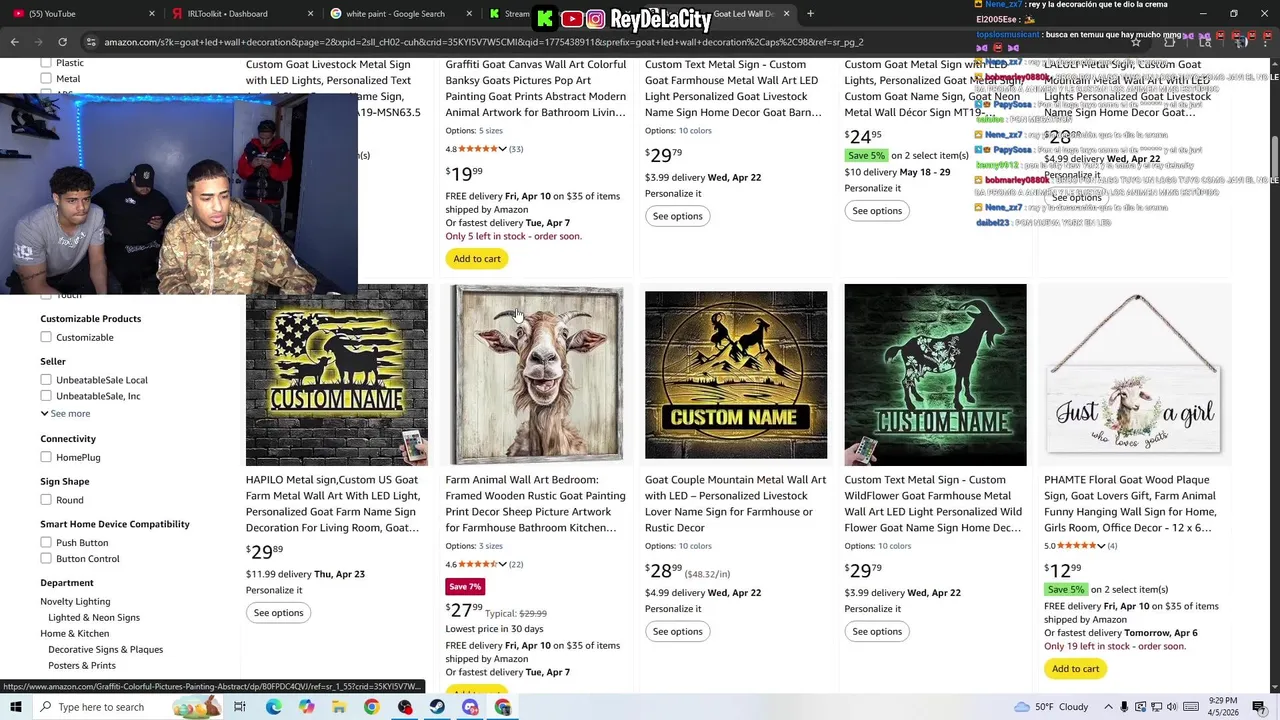Expand rating breakdown chevron for 4.6 stars
1280x720 pixels.
(502, 564)
